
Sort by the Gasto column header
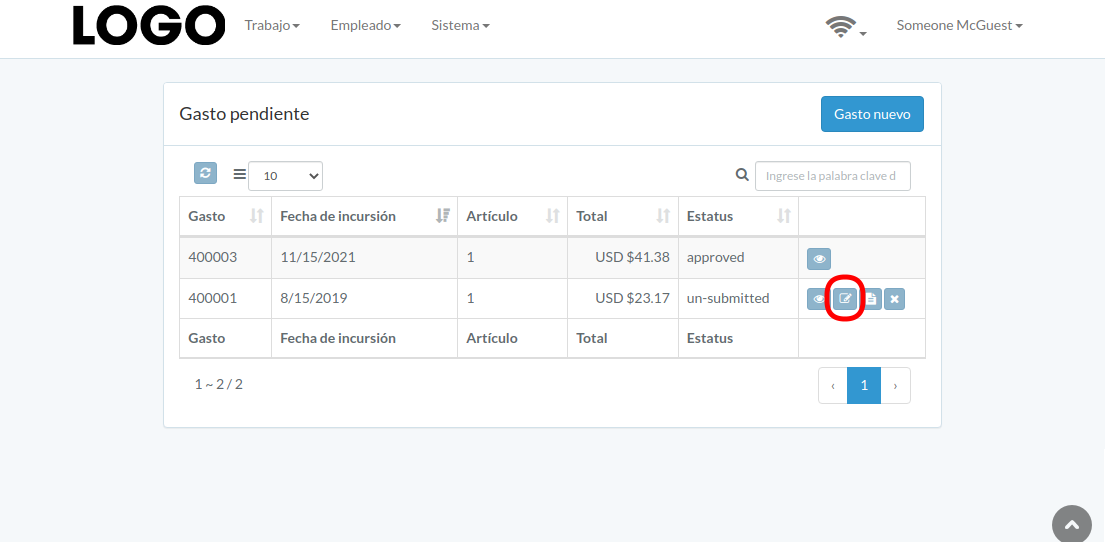(x=225, y=216)
